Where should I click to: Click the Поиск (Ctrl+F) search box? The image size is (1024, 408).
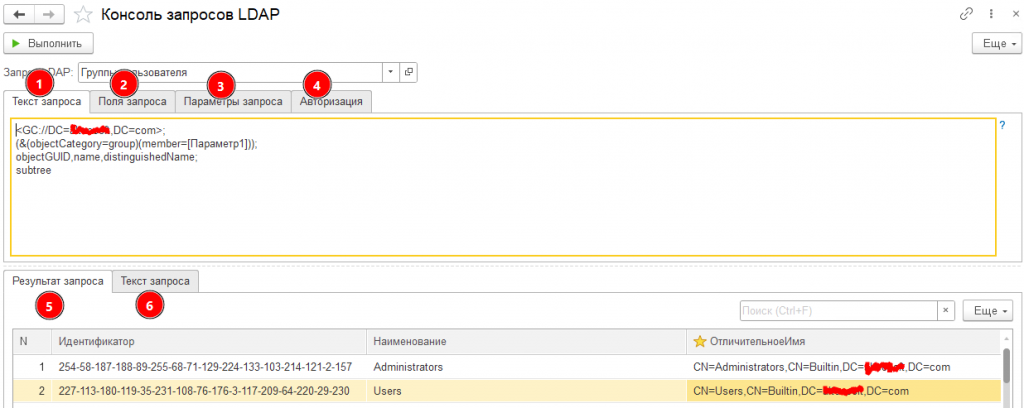(839, 311)
